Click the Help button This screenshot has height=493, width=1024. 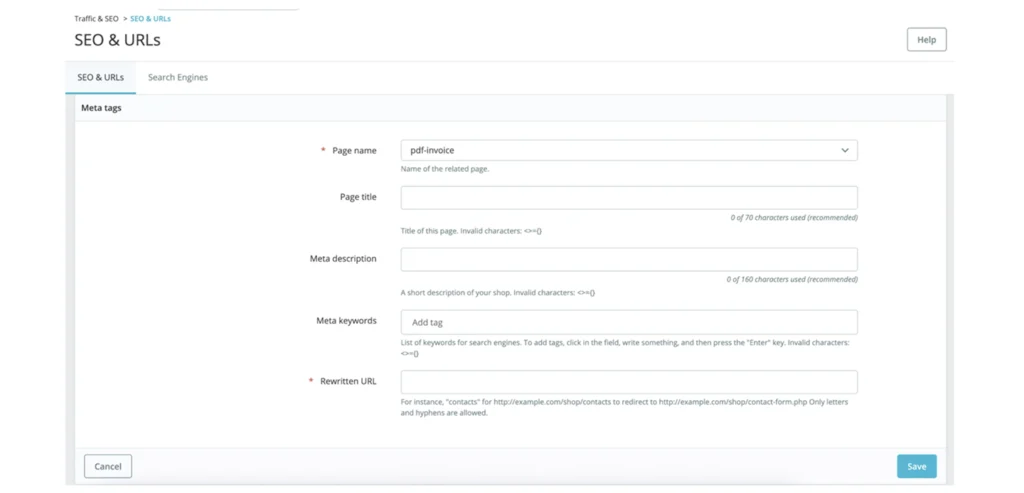click(926, 40)
